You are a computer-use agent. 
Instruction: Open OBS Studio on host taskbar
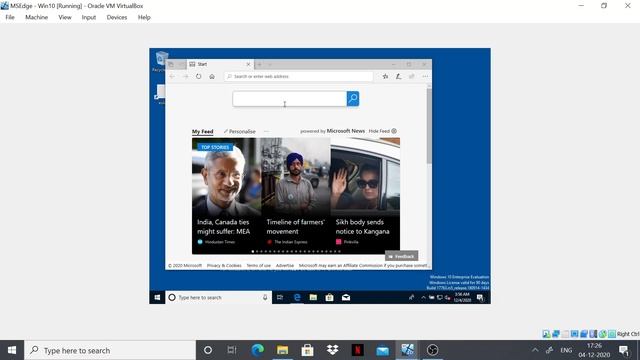[x=432, y=350]
